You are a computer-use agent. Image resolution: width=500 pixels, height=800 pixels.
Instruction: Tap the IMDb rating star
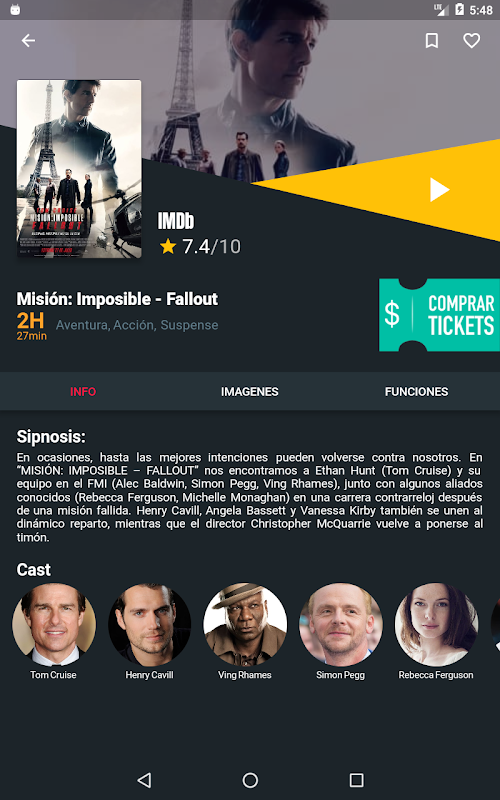(x=167, y=247)
